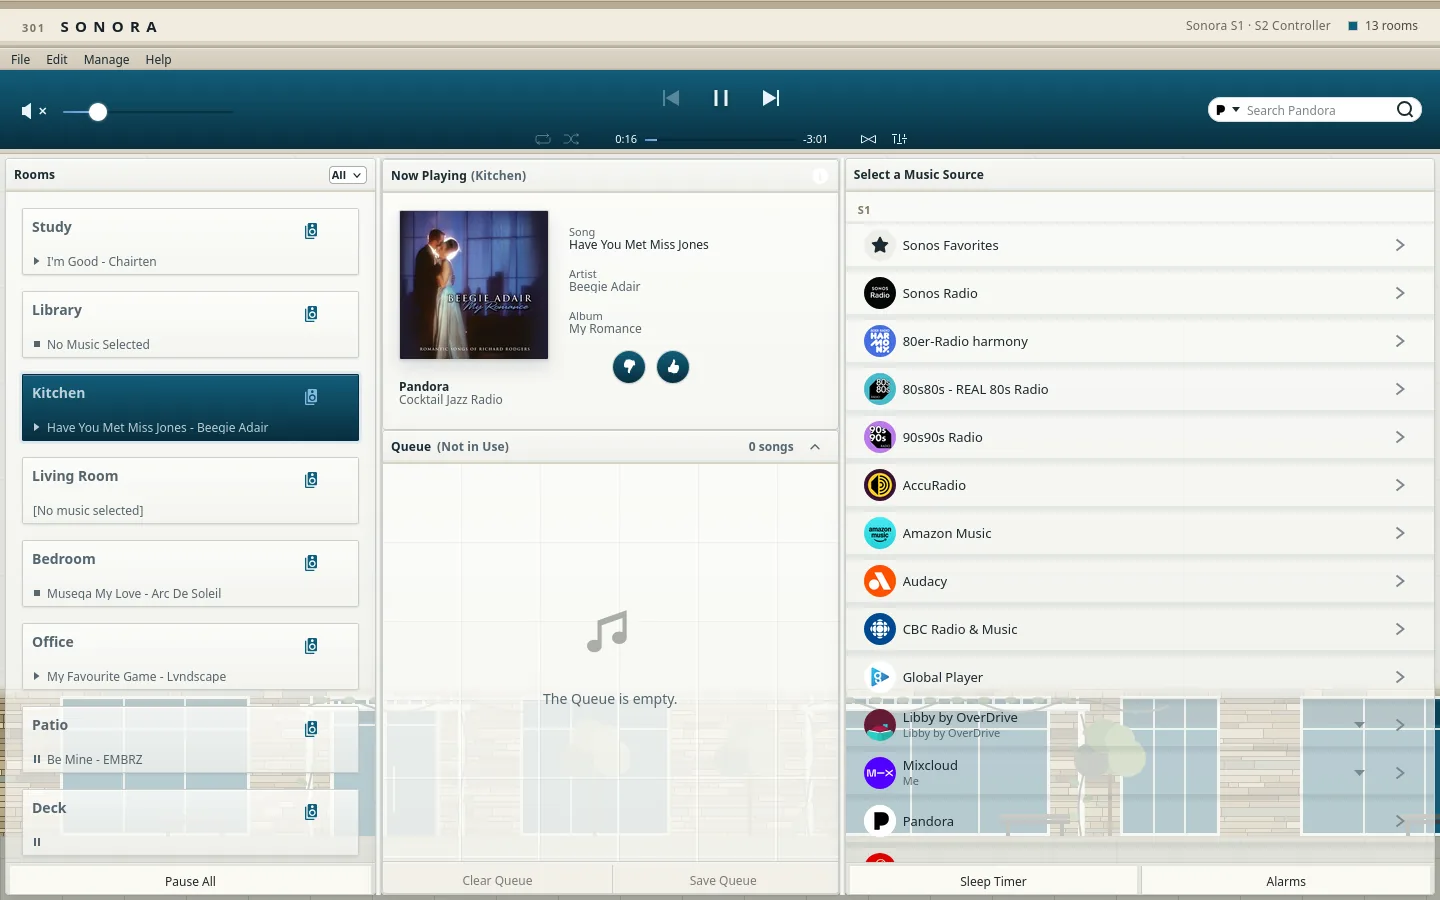Click the Bedroom group icon
1440x900 pixels.
pyautogui.click(x=311, y=563)
